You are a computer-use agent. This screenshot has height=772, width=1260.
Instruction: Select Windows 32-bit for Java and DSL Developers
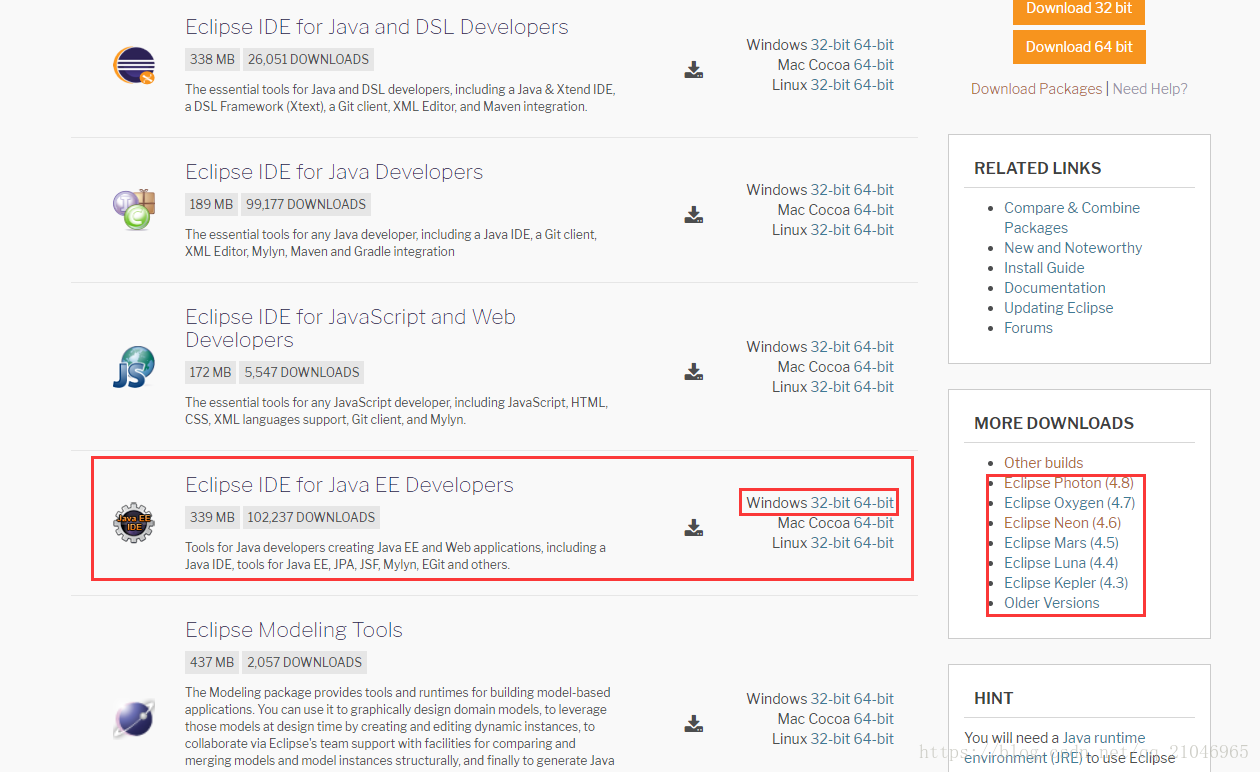point(830,45)
